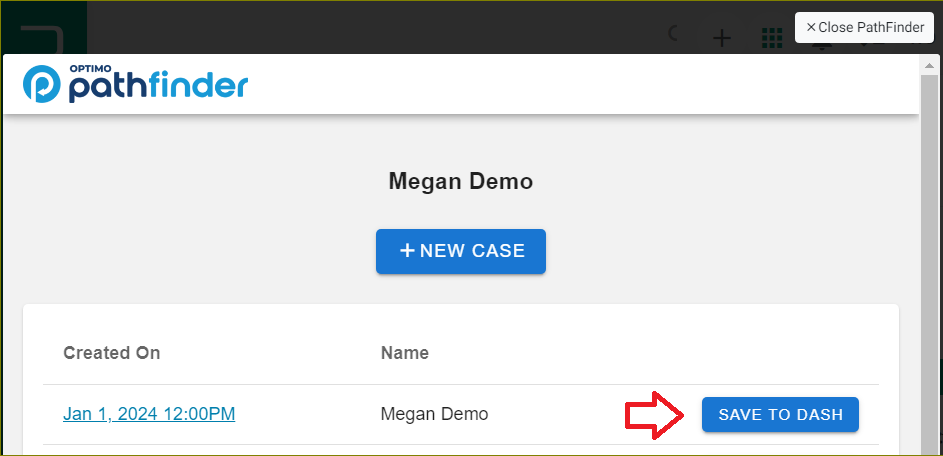The image size is (943, 456).
Task: Select the Megan Demo name cell
Action: [434, 414]
